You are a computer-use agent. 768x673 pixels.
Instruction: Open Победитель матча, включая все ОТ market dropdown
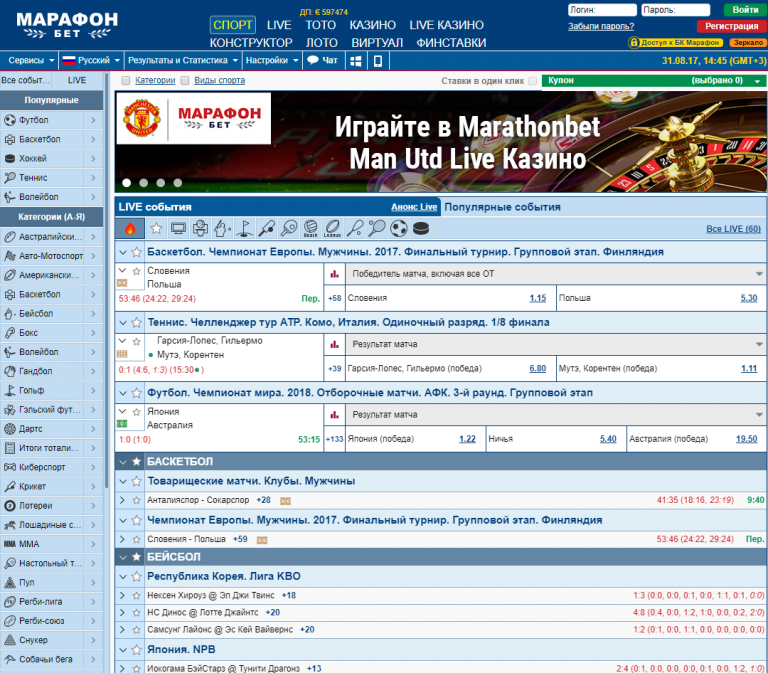click(x=555, y=274)
